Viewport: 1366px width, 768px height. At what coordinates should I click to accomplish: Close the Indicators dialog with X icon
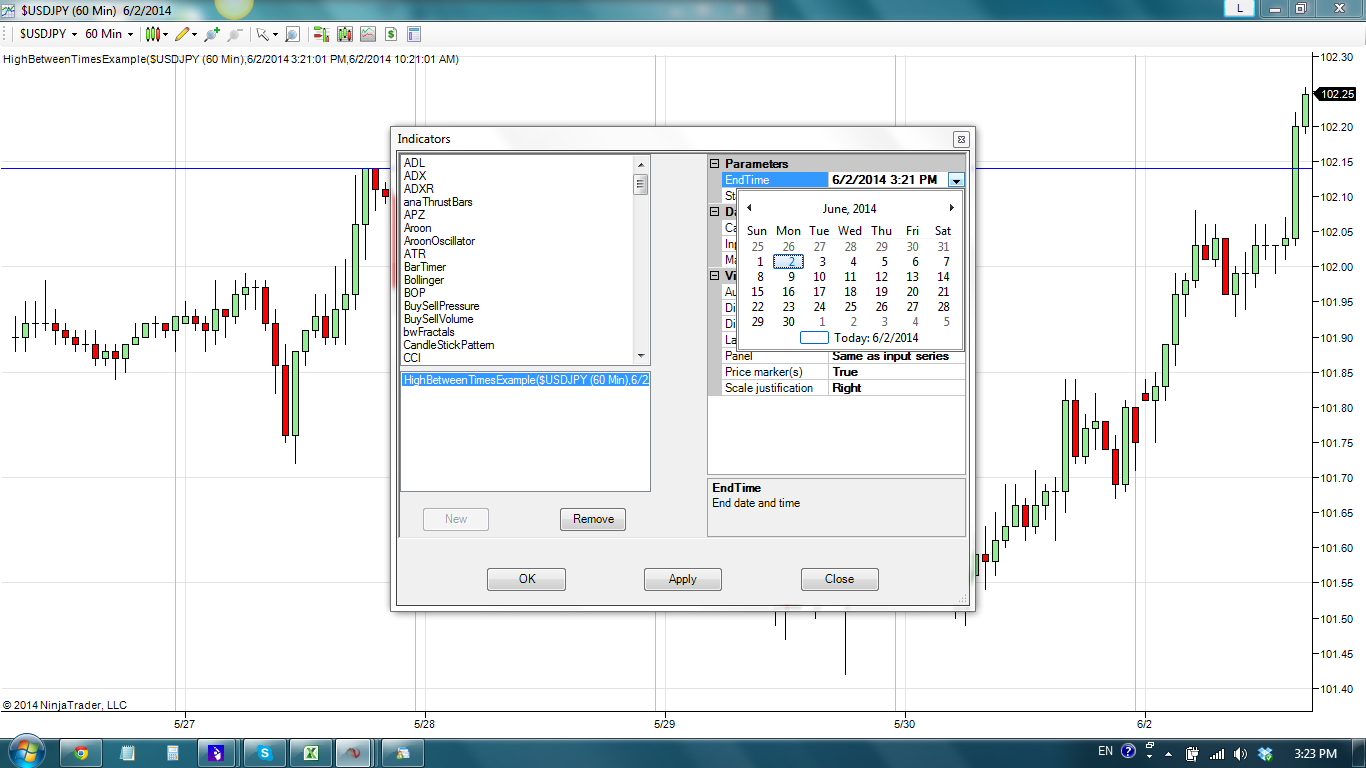pyautogui.click(x=961, y=139)
